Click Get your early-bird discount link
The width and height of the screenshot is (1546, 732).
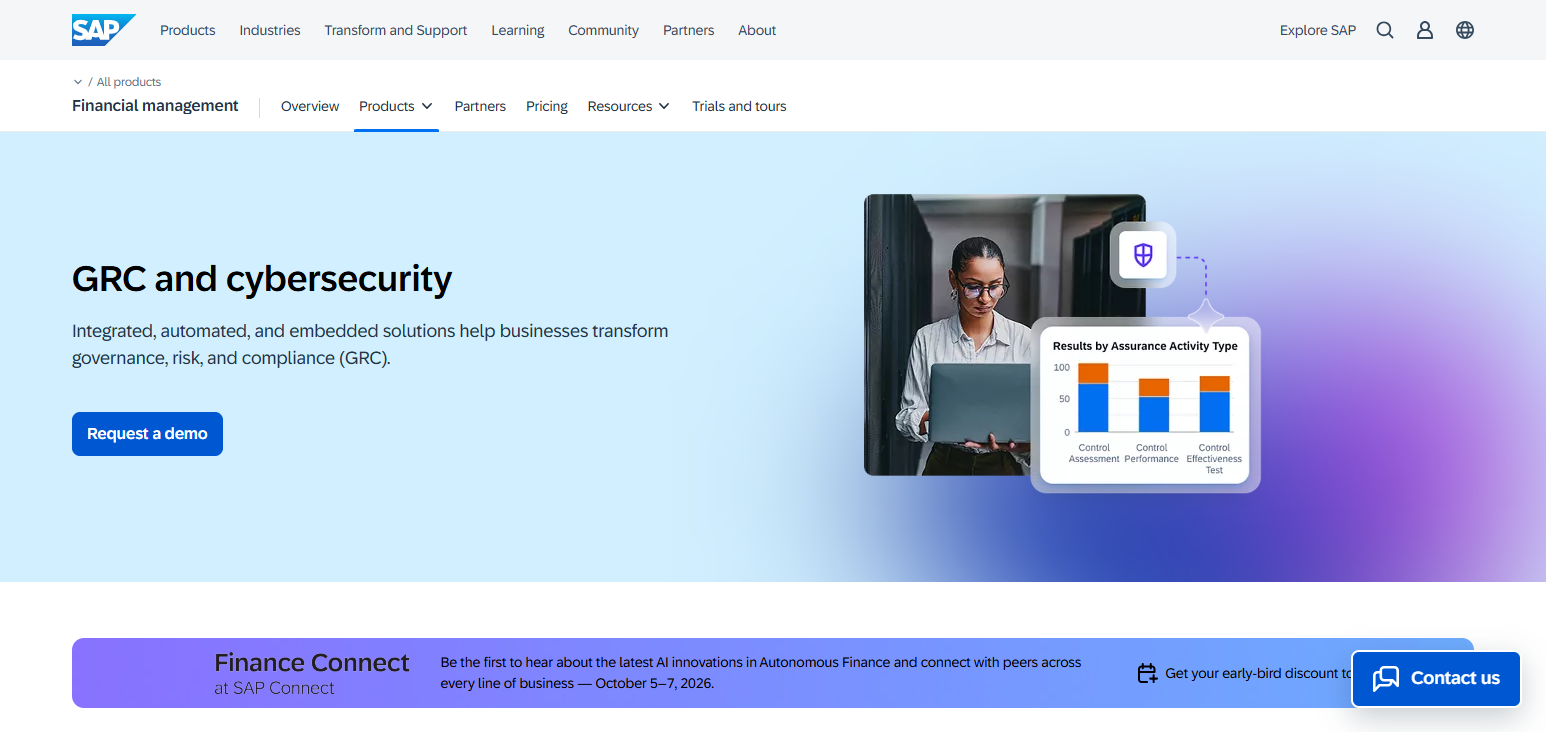click(x=1258, y=674)
